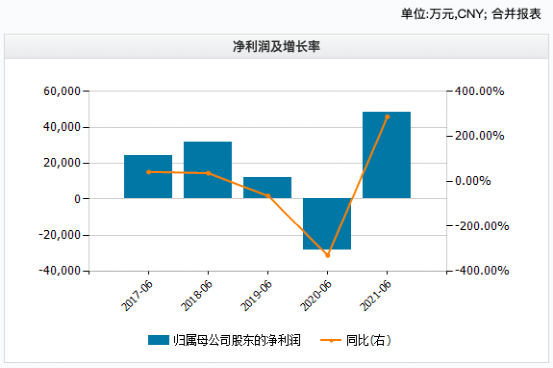The width and height of the screenshot is (553, 368).
Task: Select the orange data point for 2019-06
Action: 268,196
